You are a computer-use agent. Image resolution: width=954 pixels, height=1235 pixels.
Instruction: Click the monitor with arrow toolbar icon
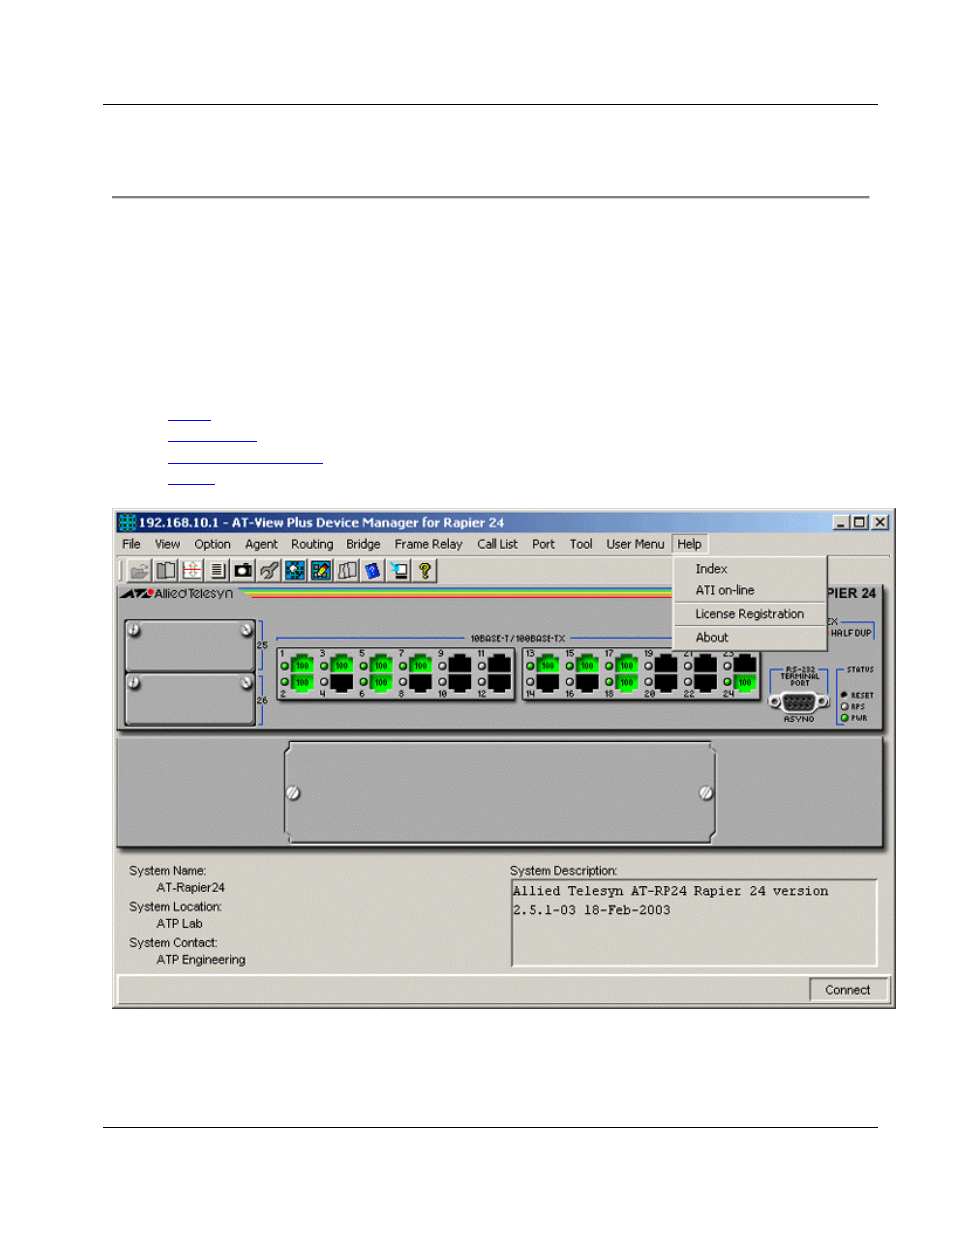[x=399, y=570]
